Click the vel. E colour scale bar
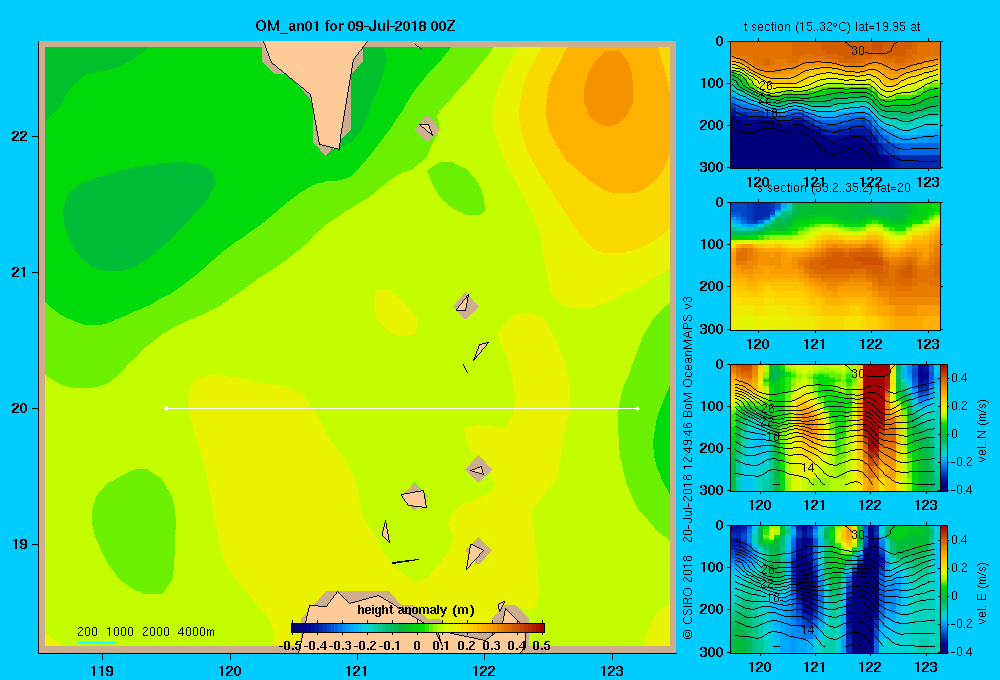The width and height of the screenshot is (1000, 680). pyautogui.click(x=945, y=589)
